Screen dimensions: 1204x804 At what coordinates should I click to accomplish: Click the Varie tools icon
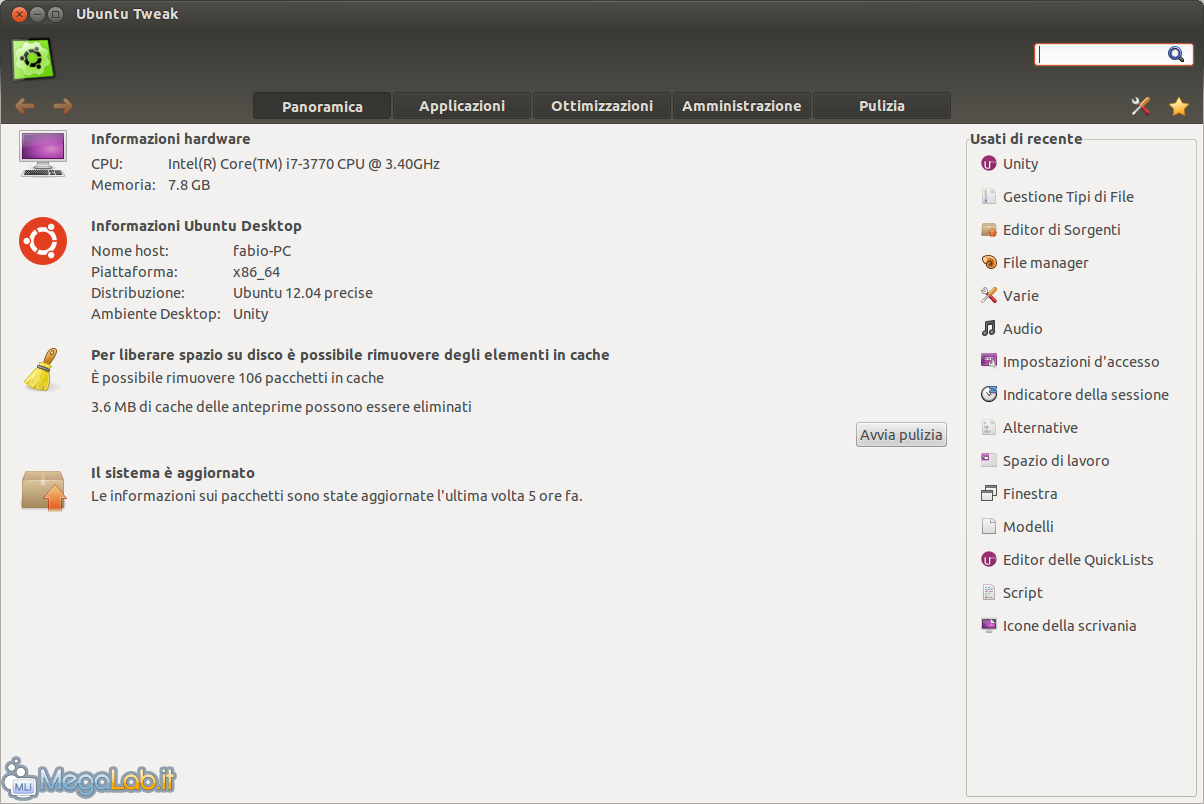coord(989,296)
